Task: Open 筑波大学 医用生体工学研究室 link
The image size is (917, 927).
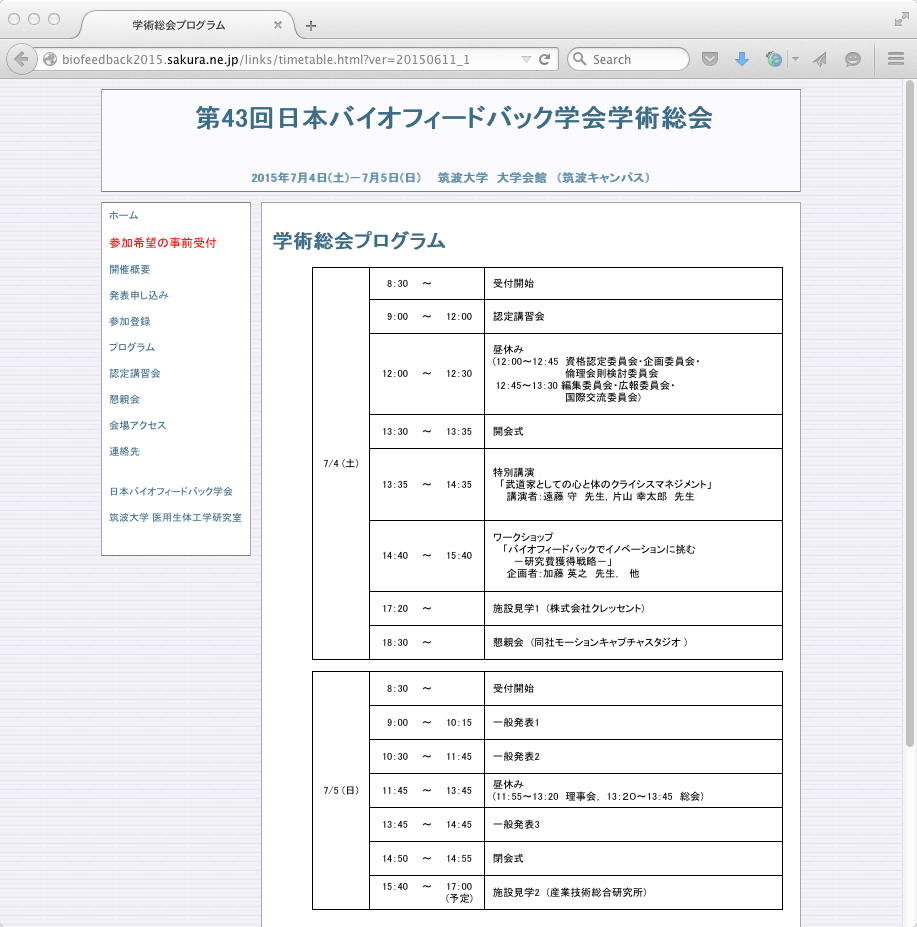Action: point(175,517)
